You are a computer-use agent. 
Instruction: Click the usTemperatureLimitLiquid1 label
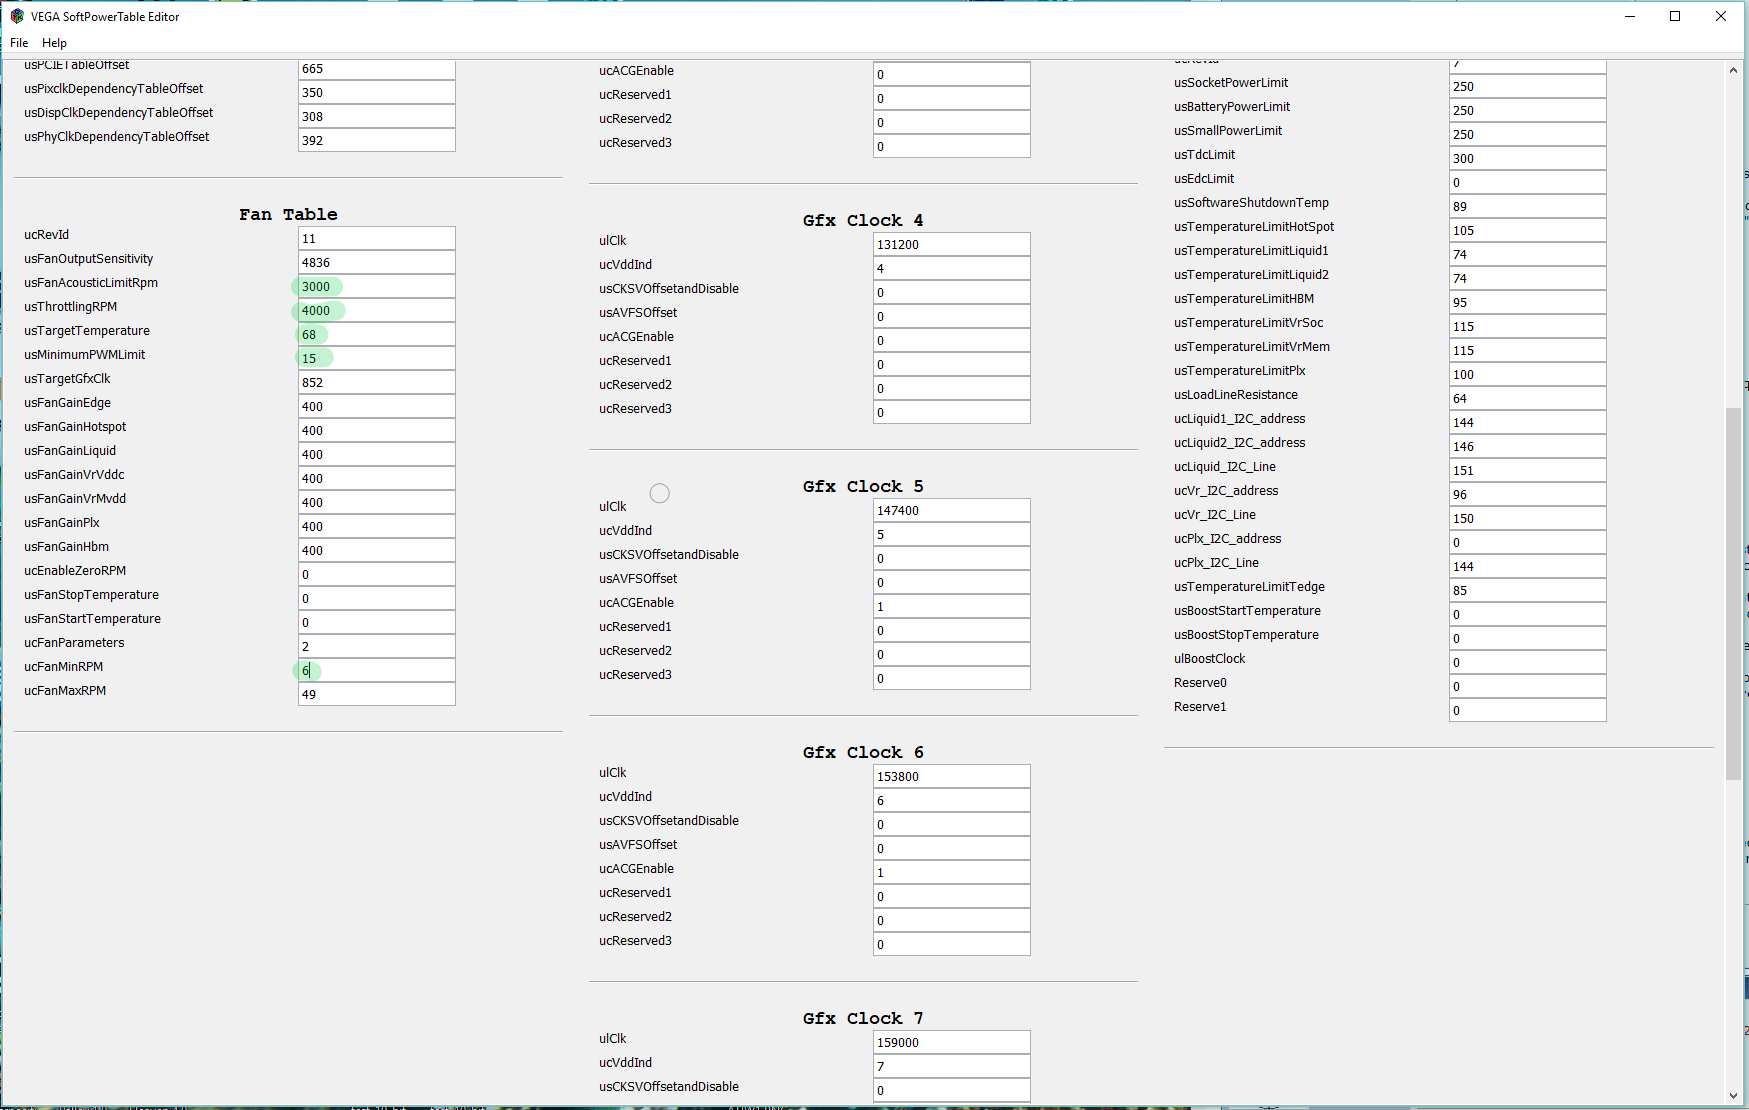click(x=1251, y=251)
